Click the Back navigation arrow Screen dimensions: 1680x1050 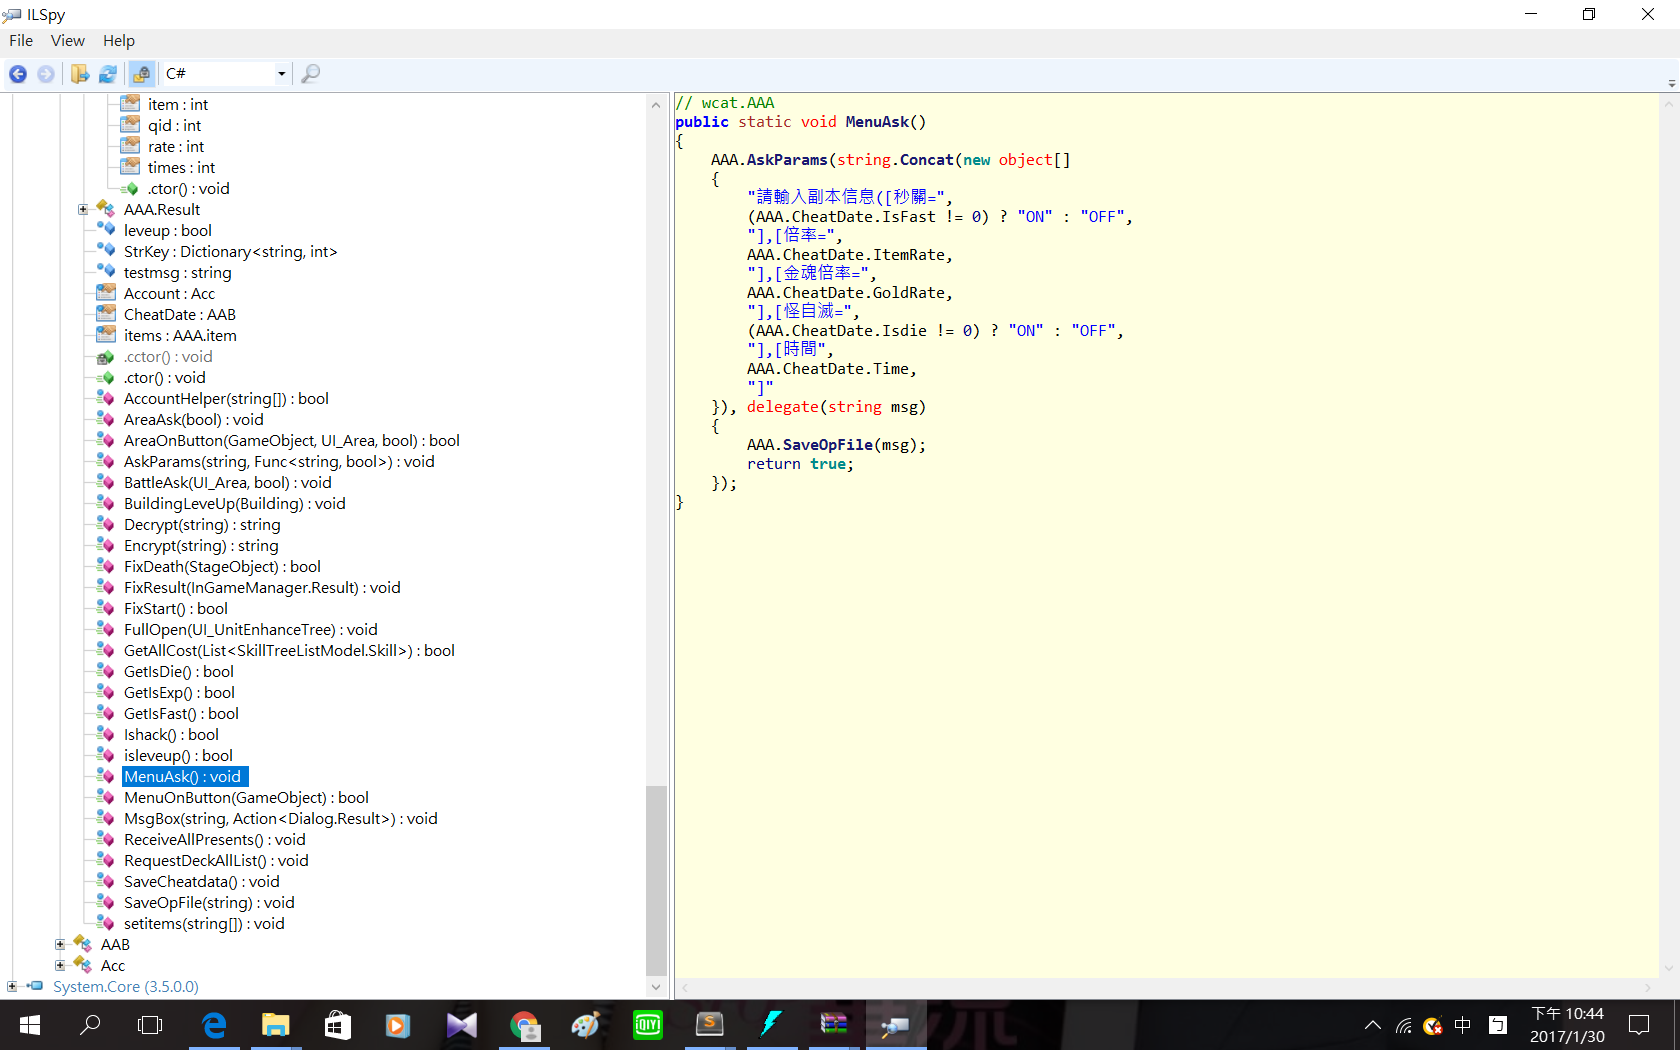(18, 74)
